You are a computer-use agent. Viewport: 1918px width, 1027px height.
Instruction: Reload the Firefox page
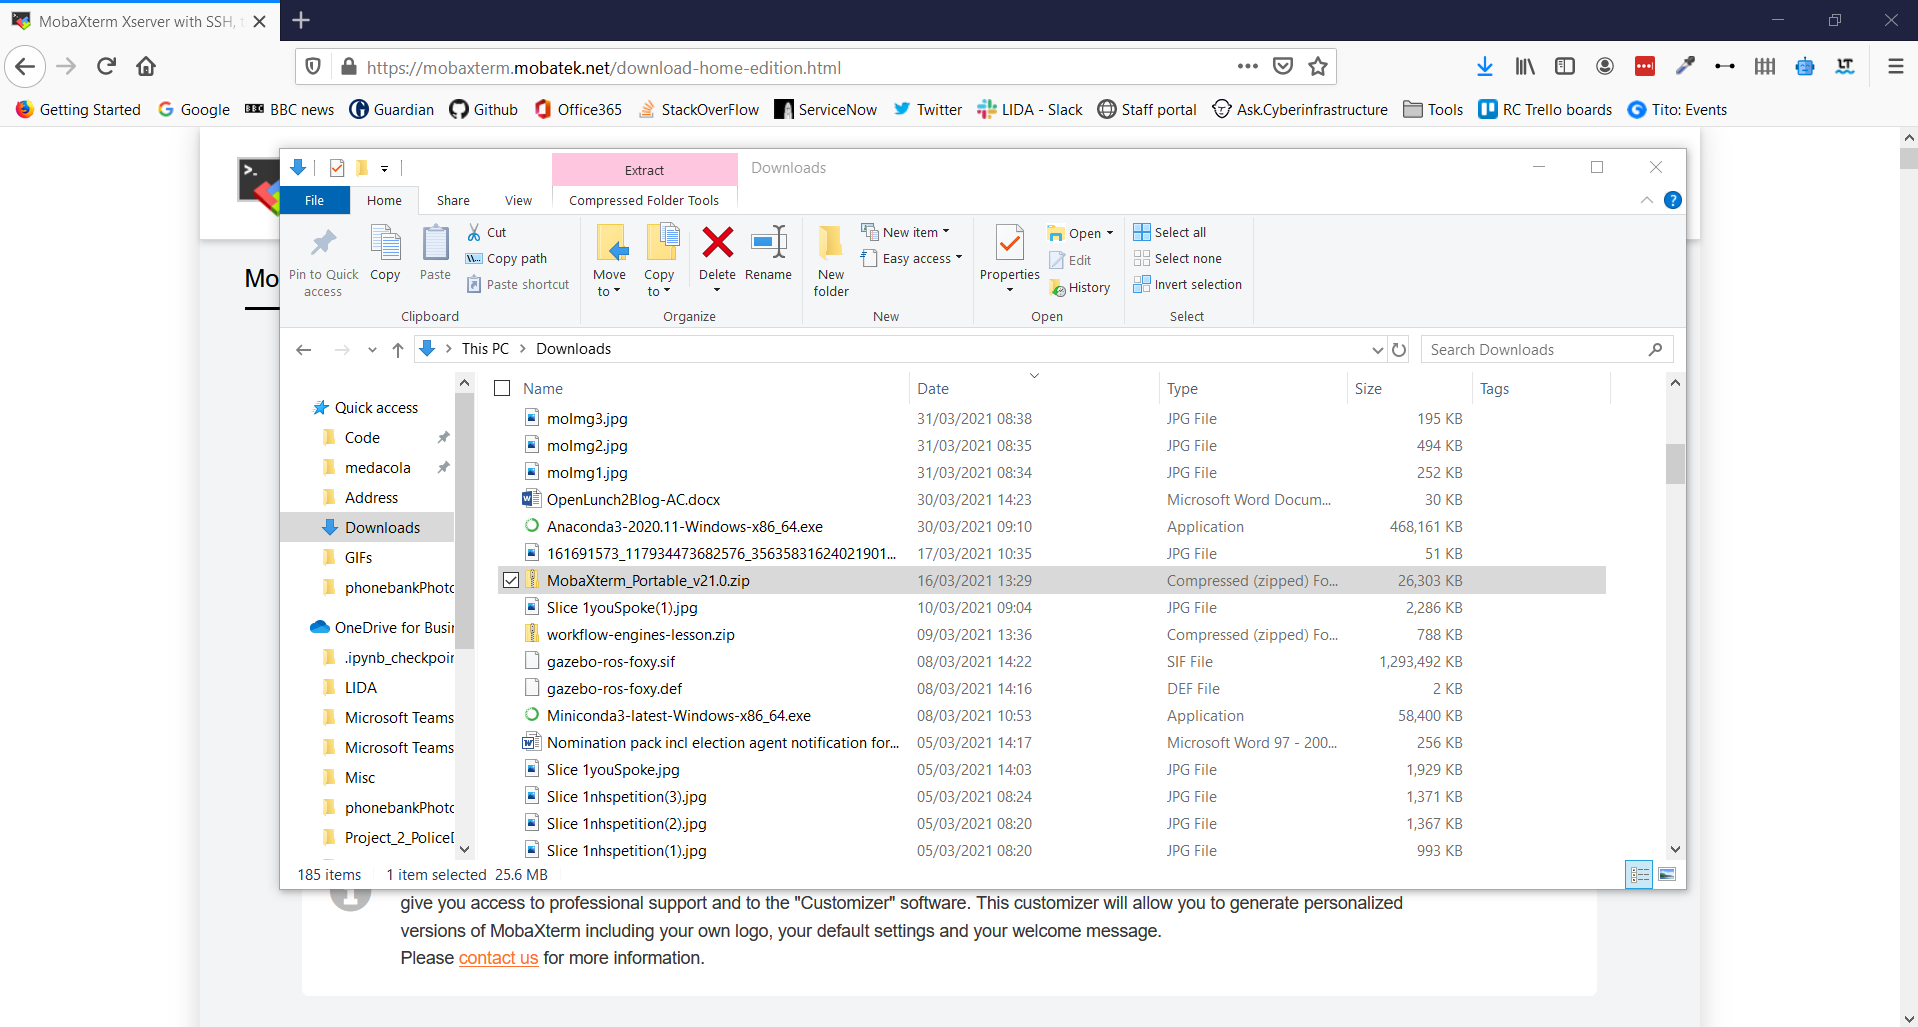point(106,66)
